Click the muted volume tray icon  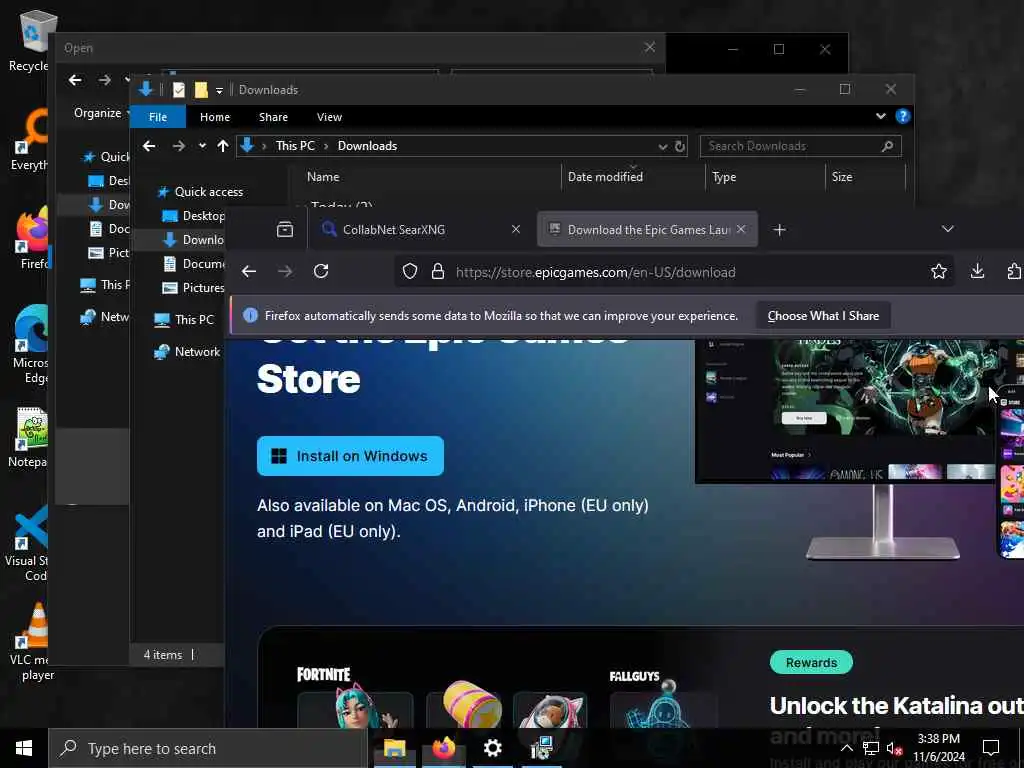click(894, 749)
